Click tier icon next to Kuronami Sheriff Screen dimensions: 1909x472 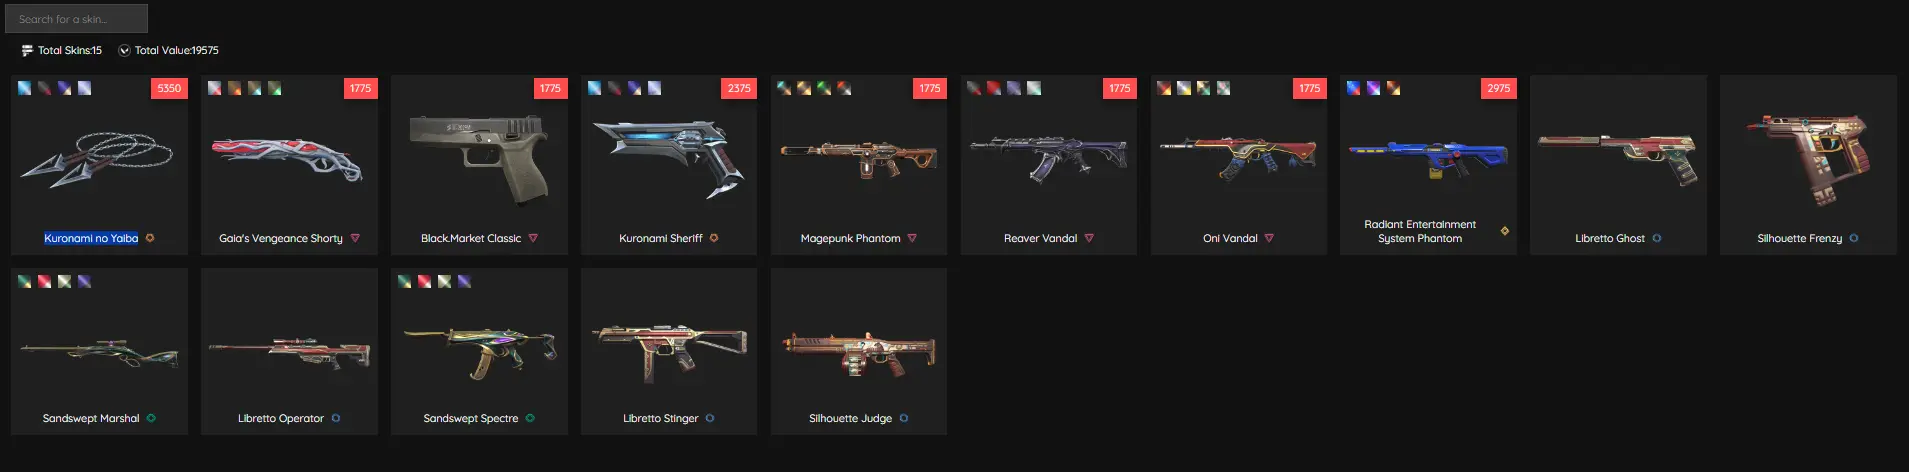tap(714, 238)
